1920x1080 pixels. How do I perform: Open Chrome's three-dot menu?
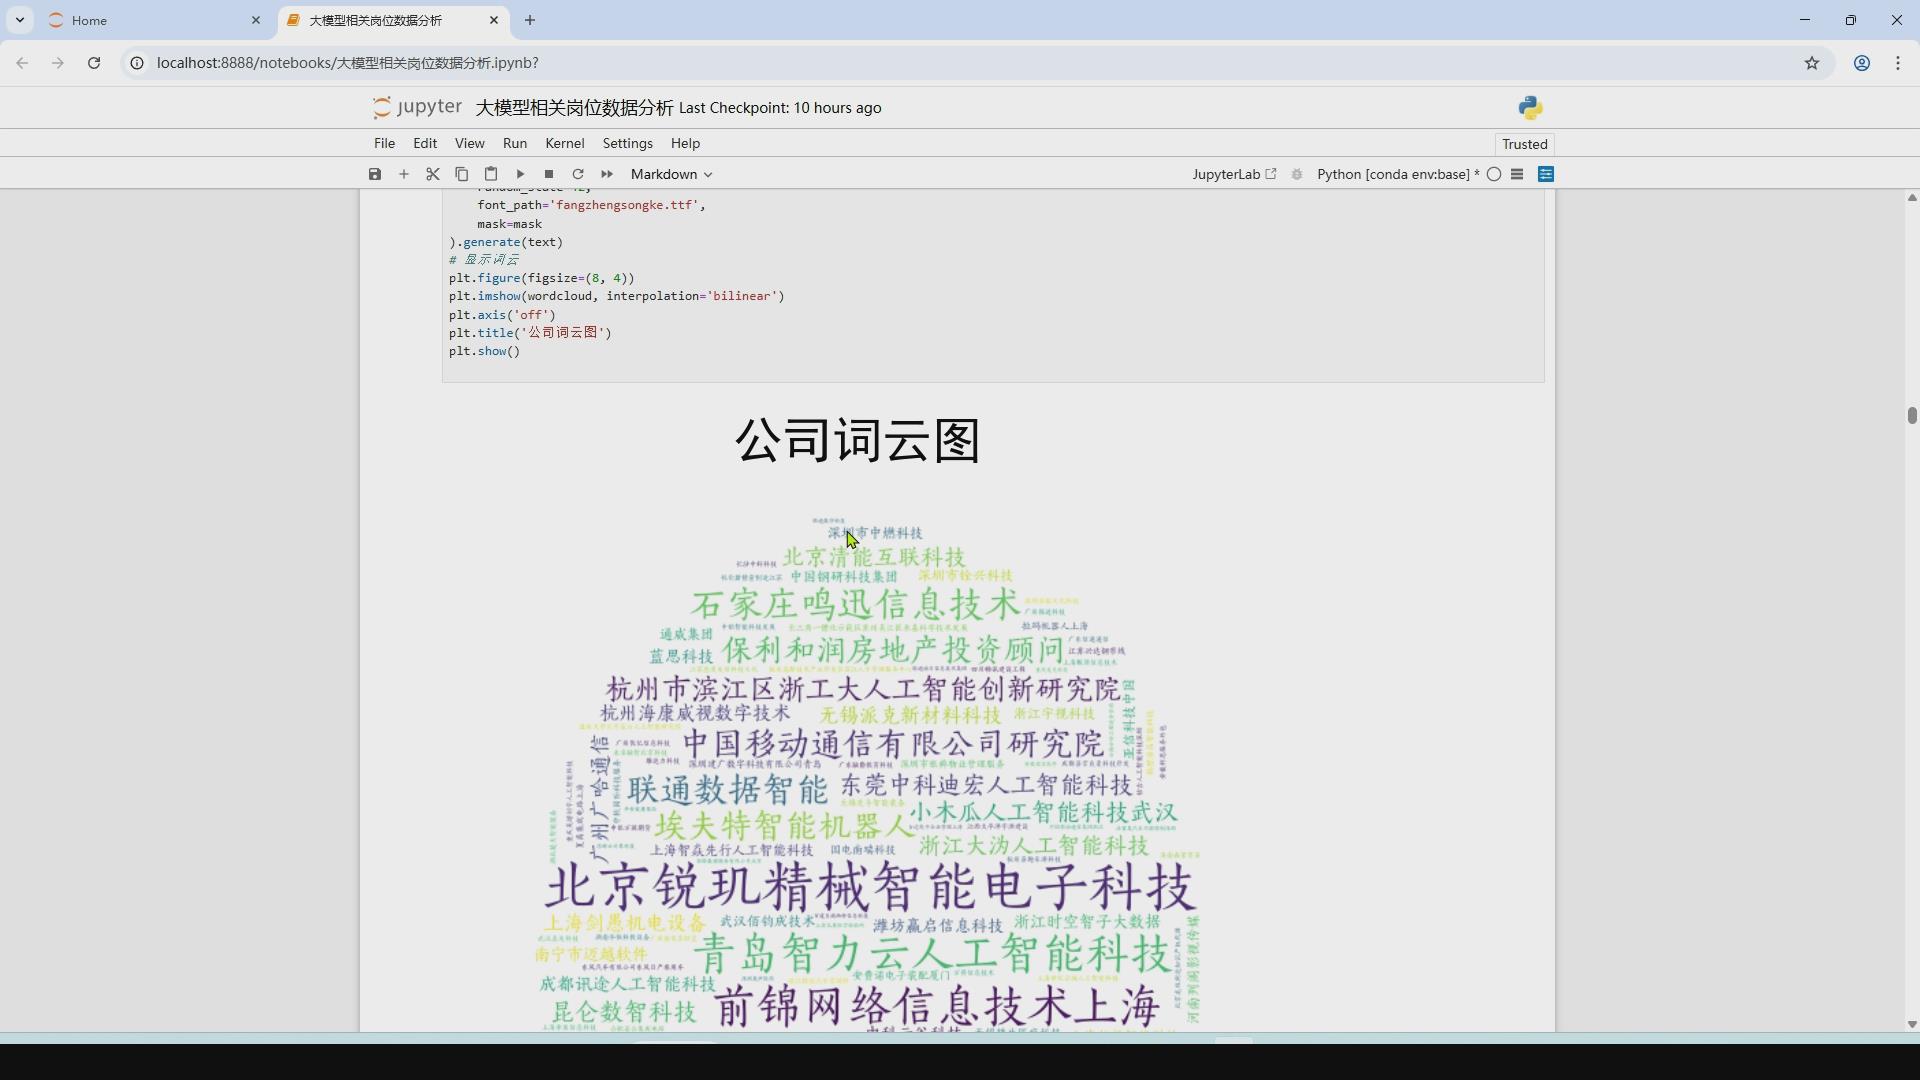coord(1898,62)
